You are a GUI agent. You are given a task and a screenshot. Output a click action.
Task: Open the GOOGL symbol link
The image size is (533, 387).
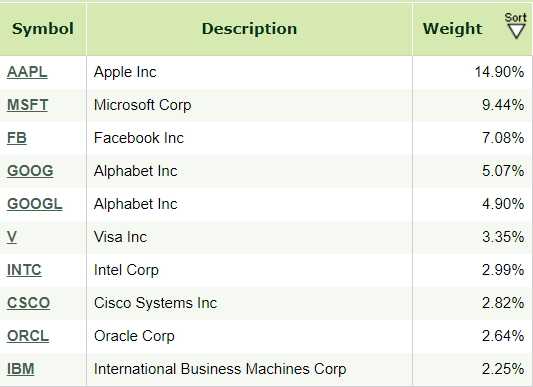[35, 204]
